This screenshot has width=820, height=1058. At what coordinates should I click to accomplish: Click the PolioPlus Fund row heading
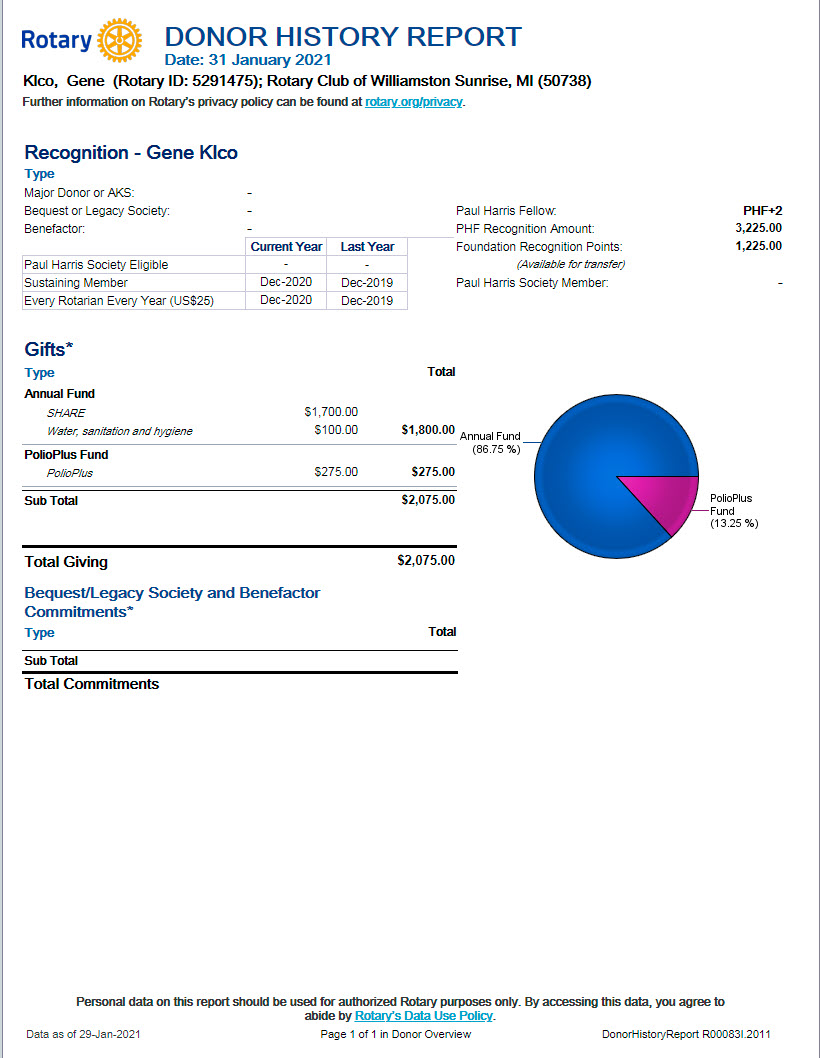(x=66, y=455)
